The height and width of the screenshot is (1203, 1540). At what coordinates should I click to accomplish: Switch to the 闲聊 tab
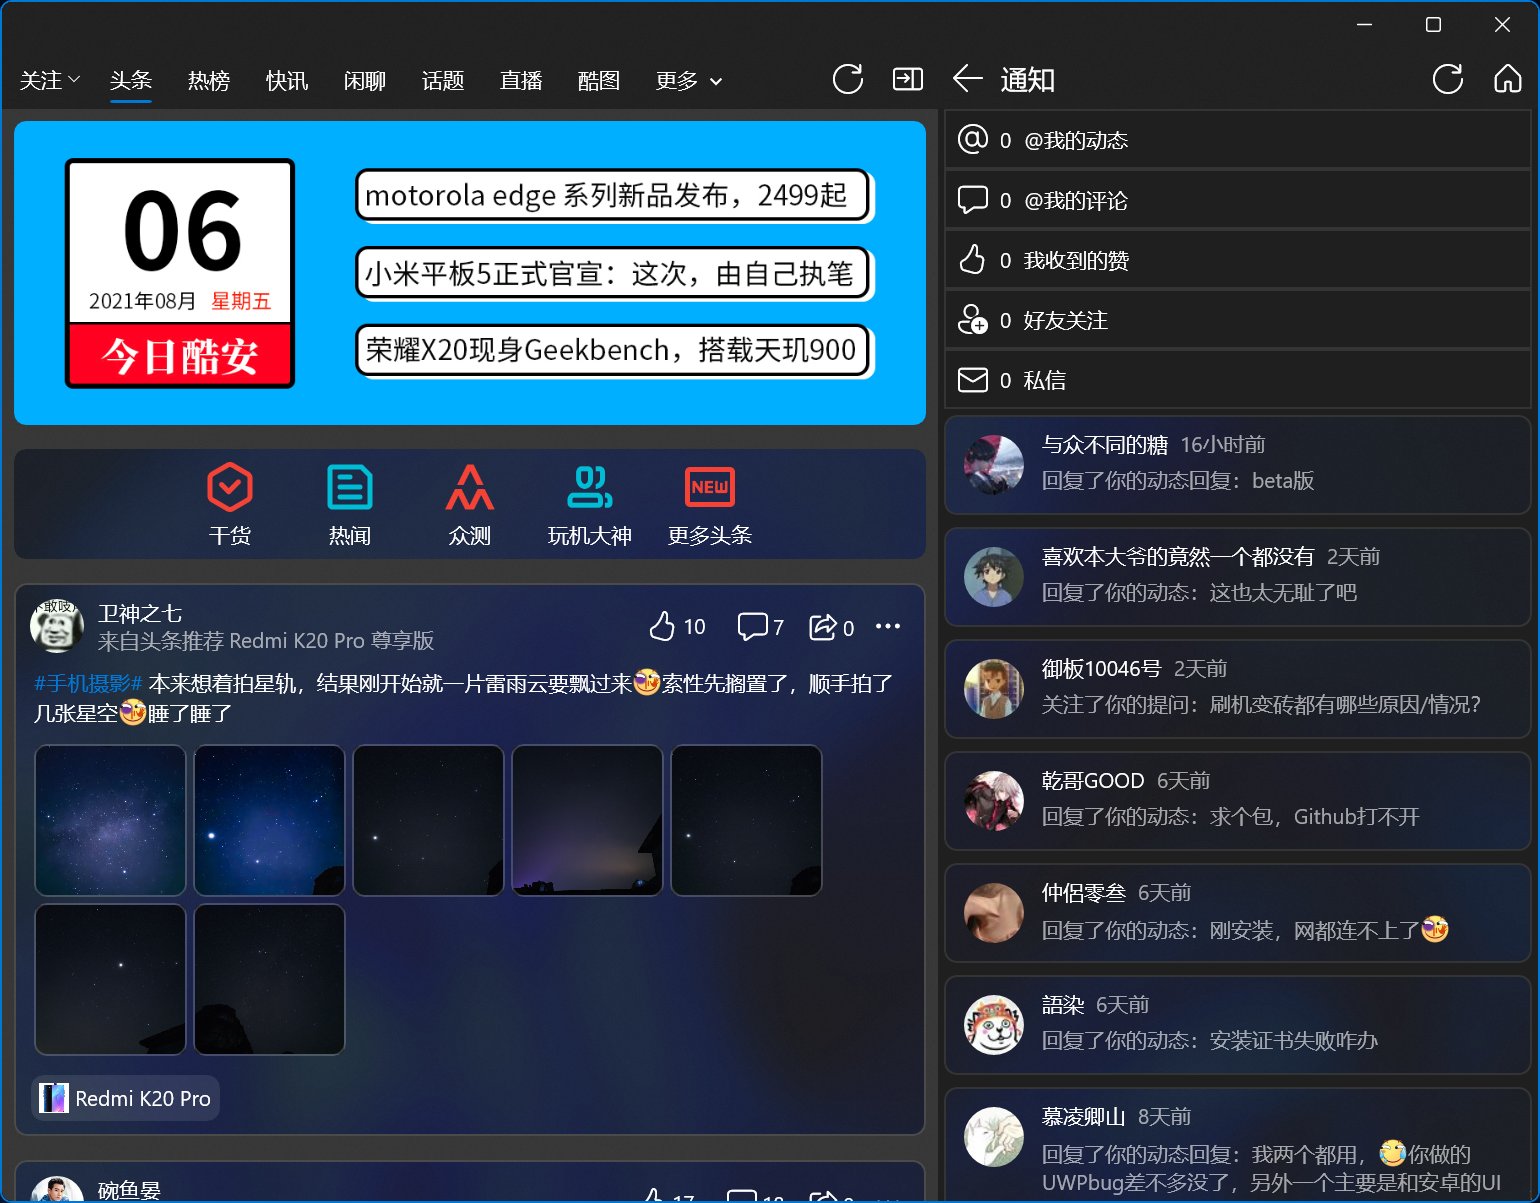[365, 80]
